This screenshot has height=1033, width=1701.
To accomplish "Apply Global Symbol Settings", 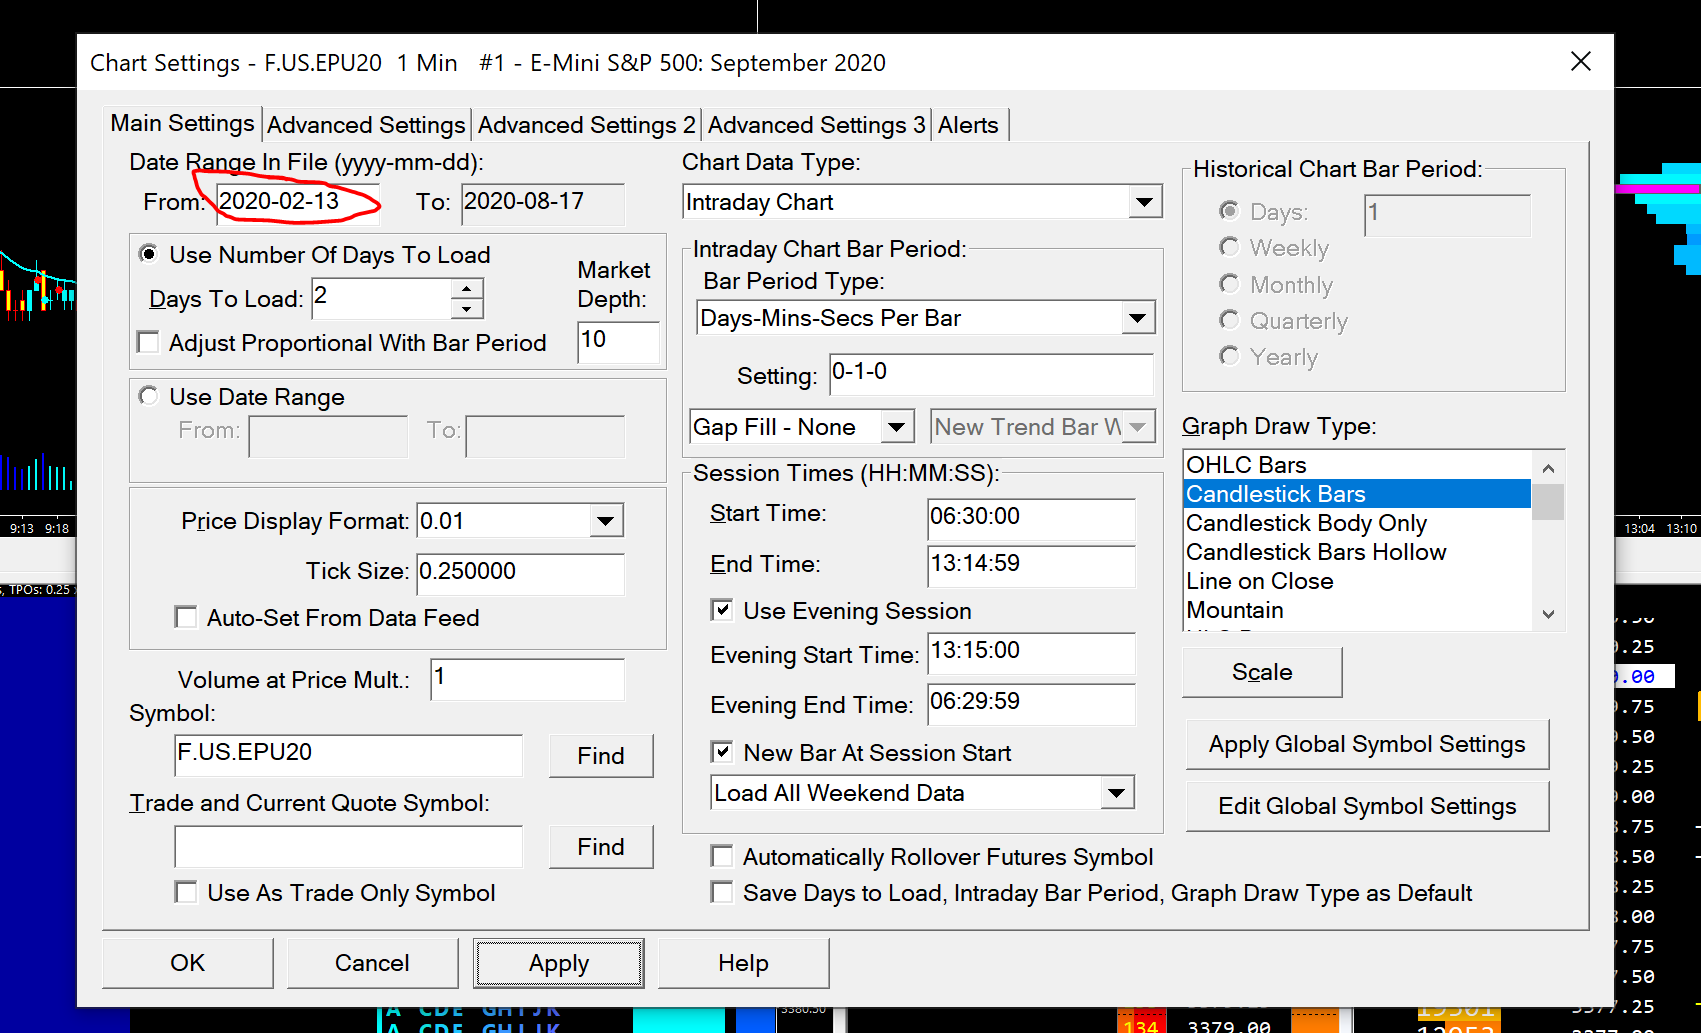I will [x=1367, y=744].
